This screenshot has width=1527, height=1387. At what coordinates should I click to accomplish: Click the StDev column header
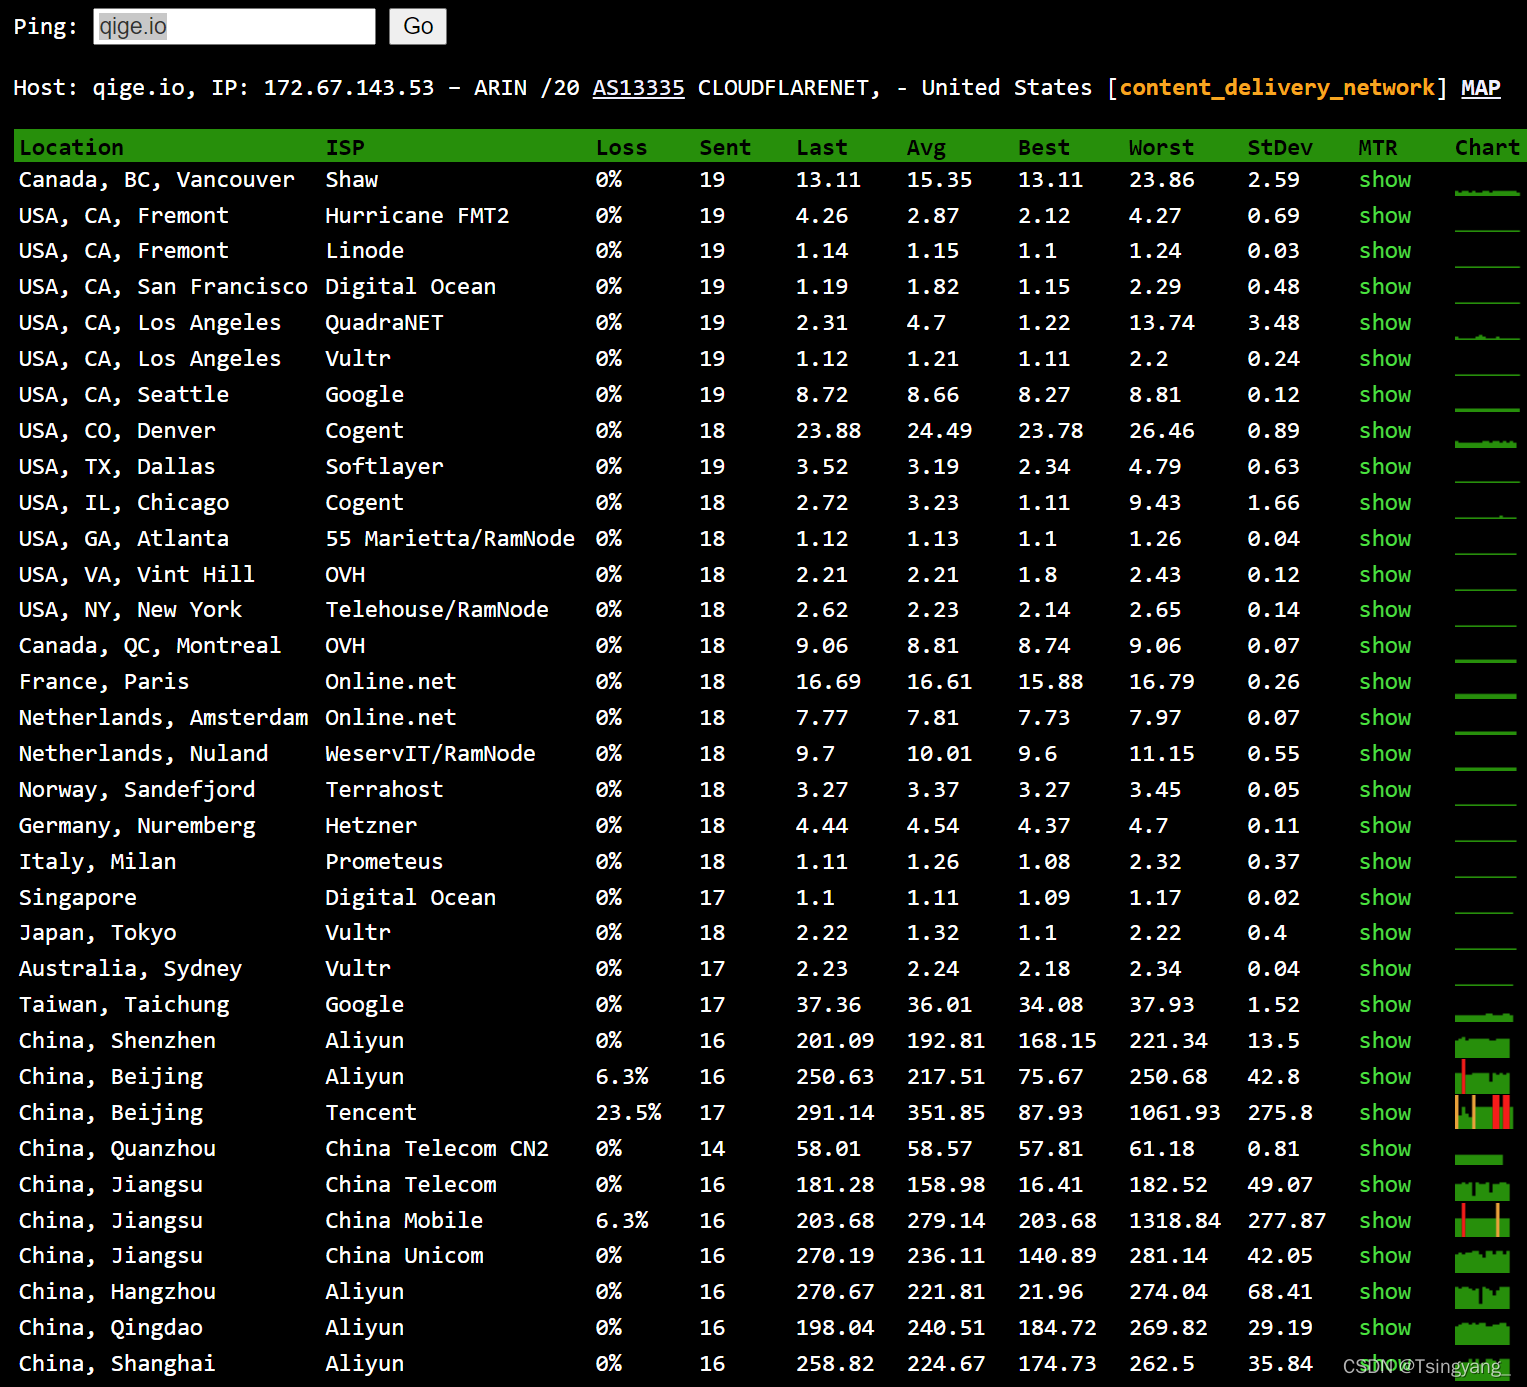point(1280,147)
